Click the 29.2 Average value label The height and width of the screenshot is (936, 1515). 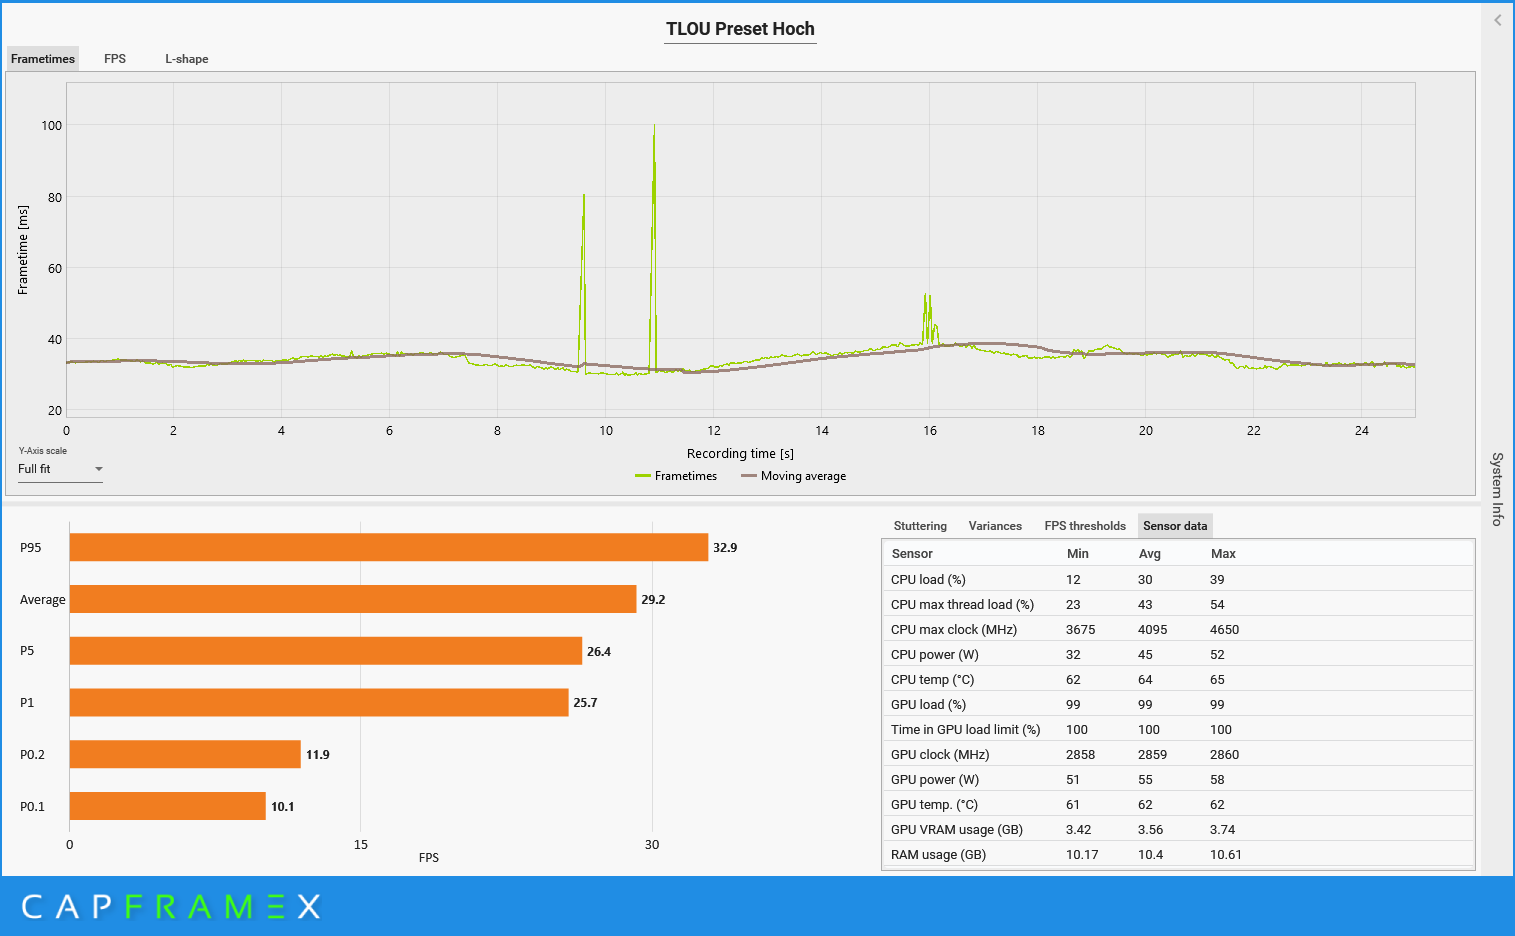pos(653,600)
